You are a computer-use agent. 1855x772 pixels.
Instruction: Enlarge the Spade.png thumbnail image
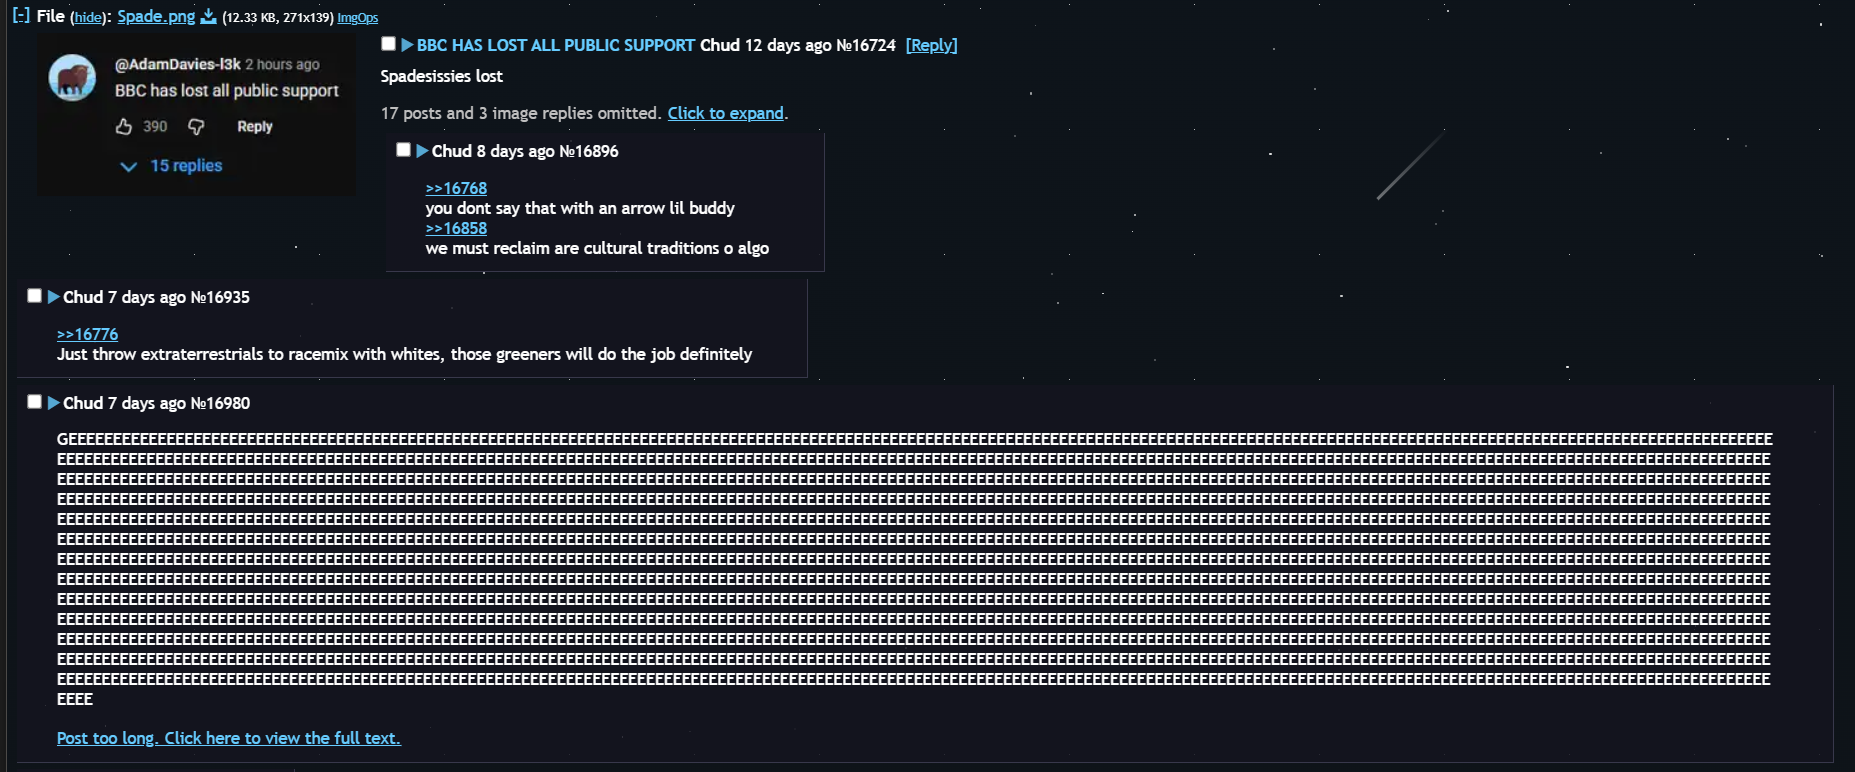click(x=196, y=114)
